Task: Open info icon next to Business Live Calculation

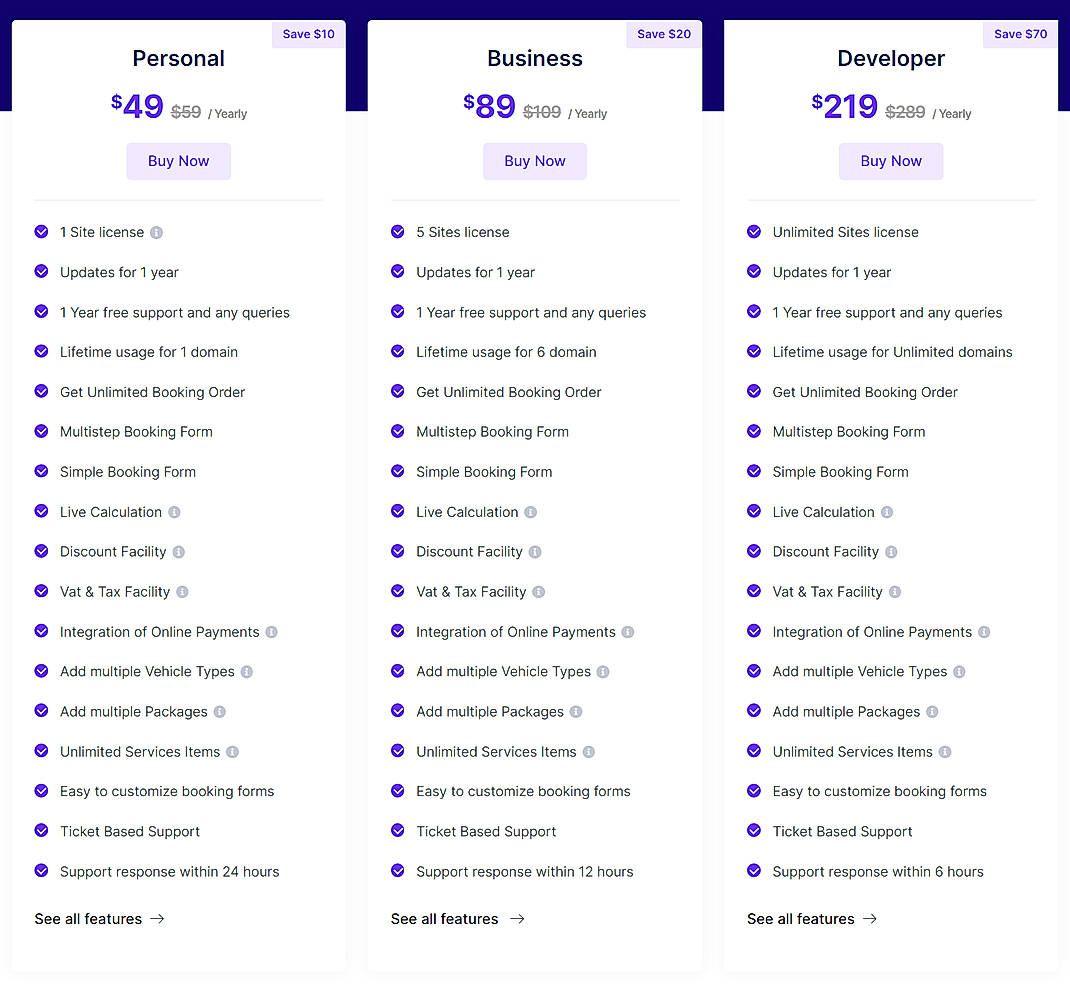Action: (x=530, y=512)
